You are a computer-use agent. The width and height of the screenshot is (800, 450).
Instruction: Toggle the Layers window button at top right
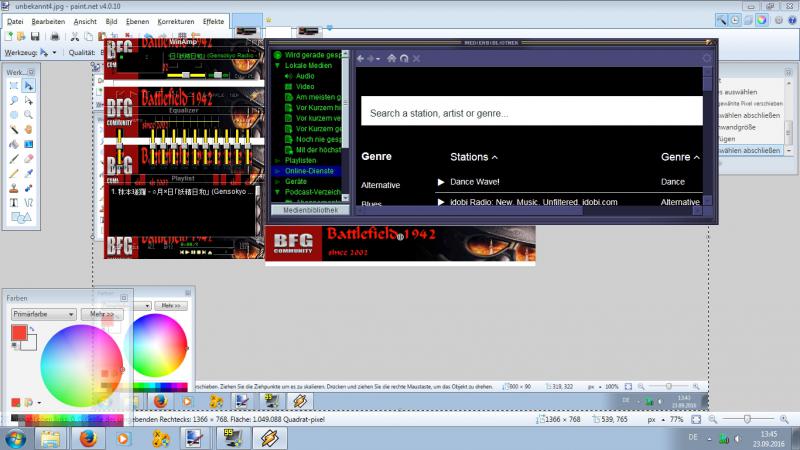pos(748,20)
